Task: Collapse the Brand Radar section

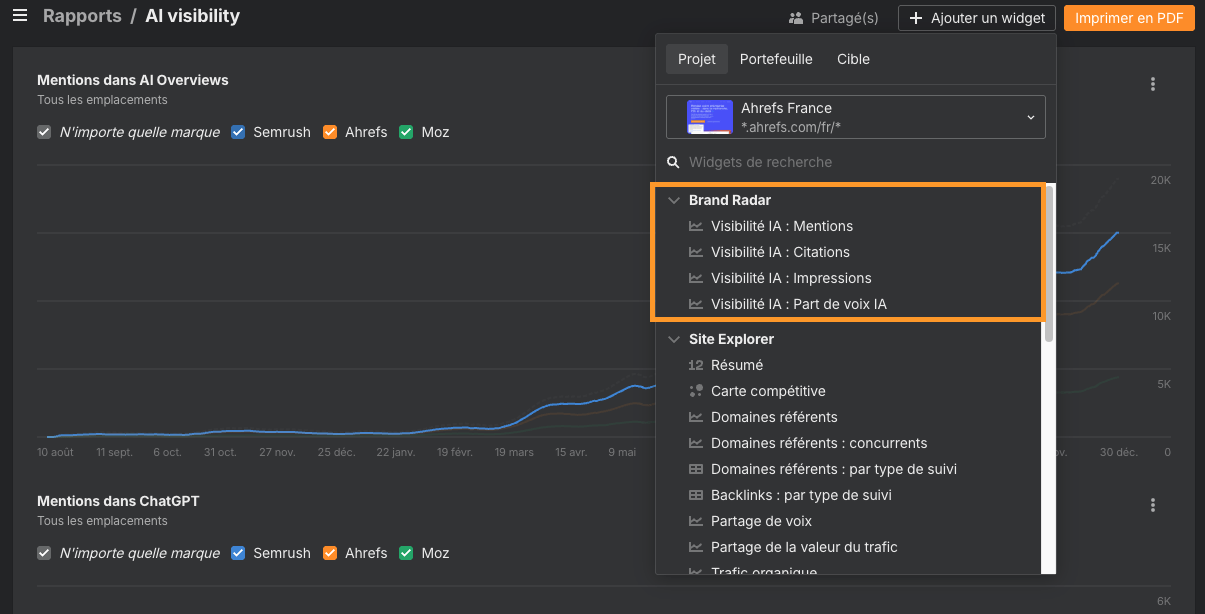Action: [x=674, y=200]
